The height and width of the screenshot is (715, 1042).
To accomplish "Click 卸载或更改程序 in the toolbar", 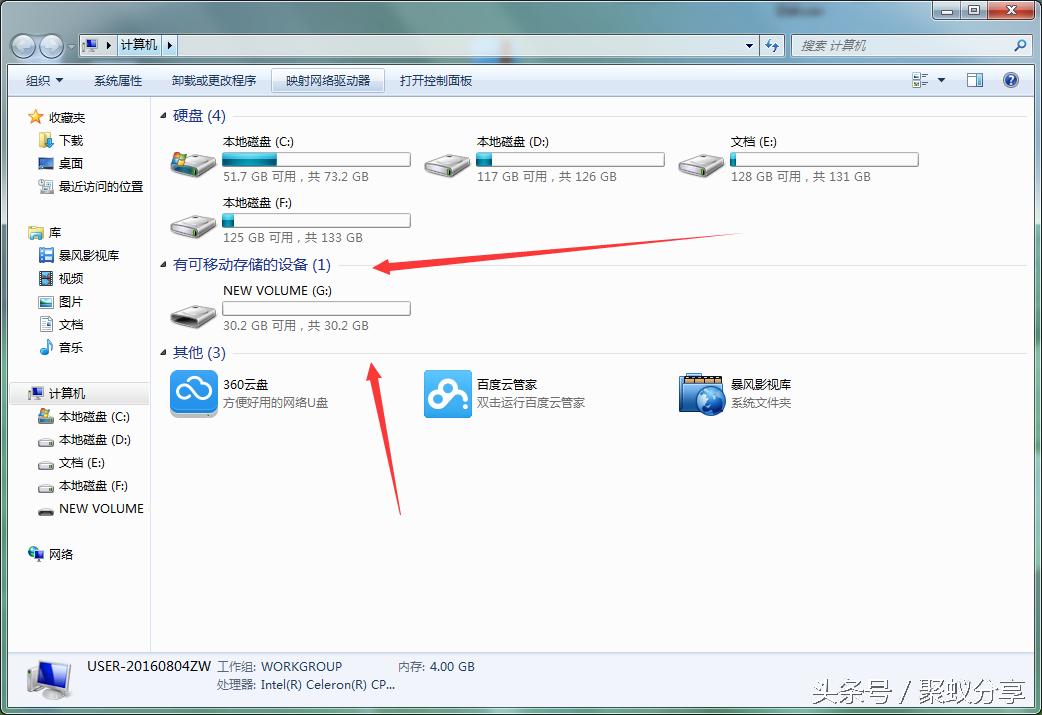I will [x=214, y=81].
